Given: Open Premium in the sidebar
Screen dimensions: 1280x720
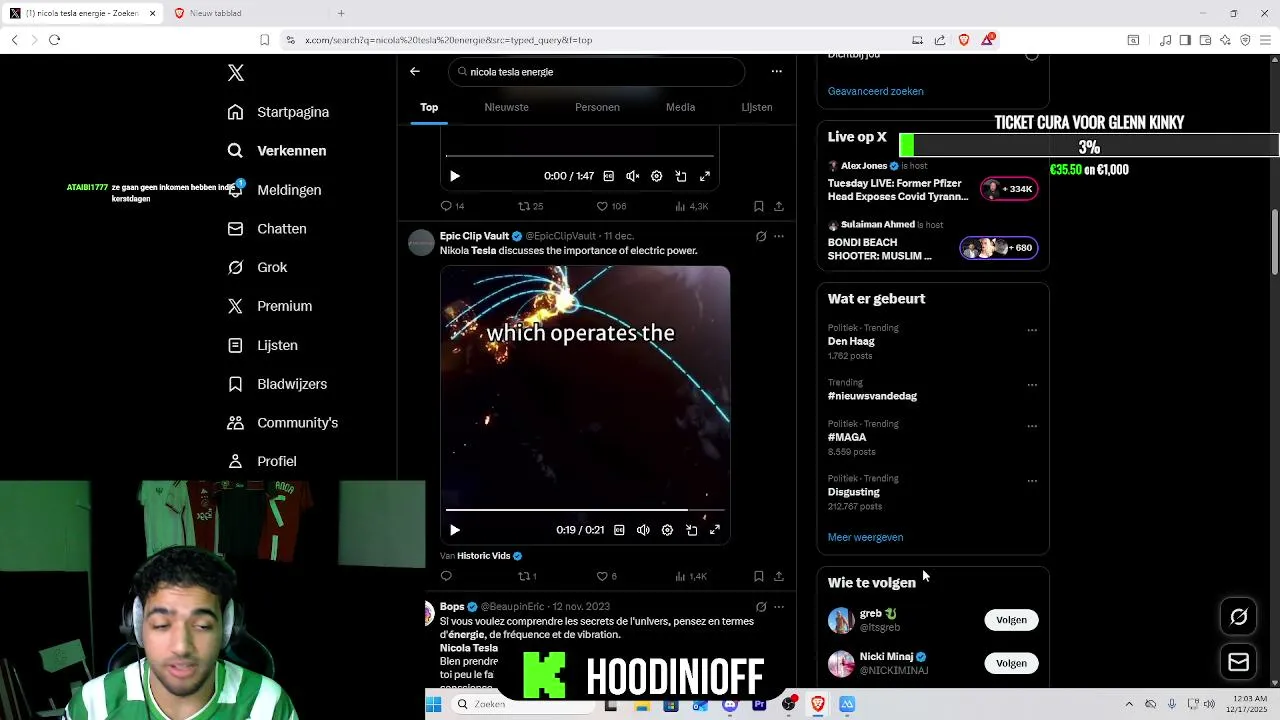Looking at the screenshot, I should tap(270, 306).
